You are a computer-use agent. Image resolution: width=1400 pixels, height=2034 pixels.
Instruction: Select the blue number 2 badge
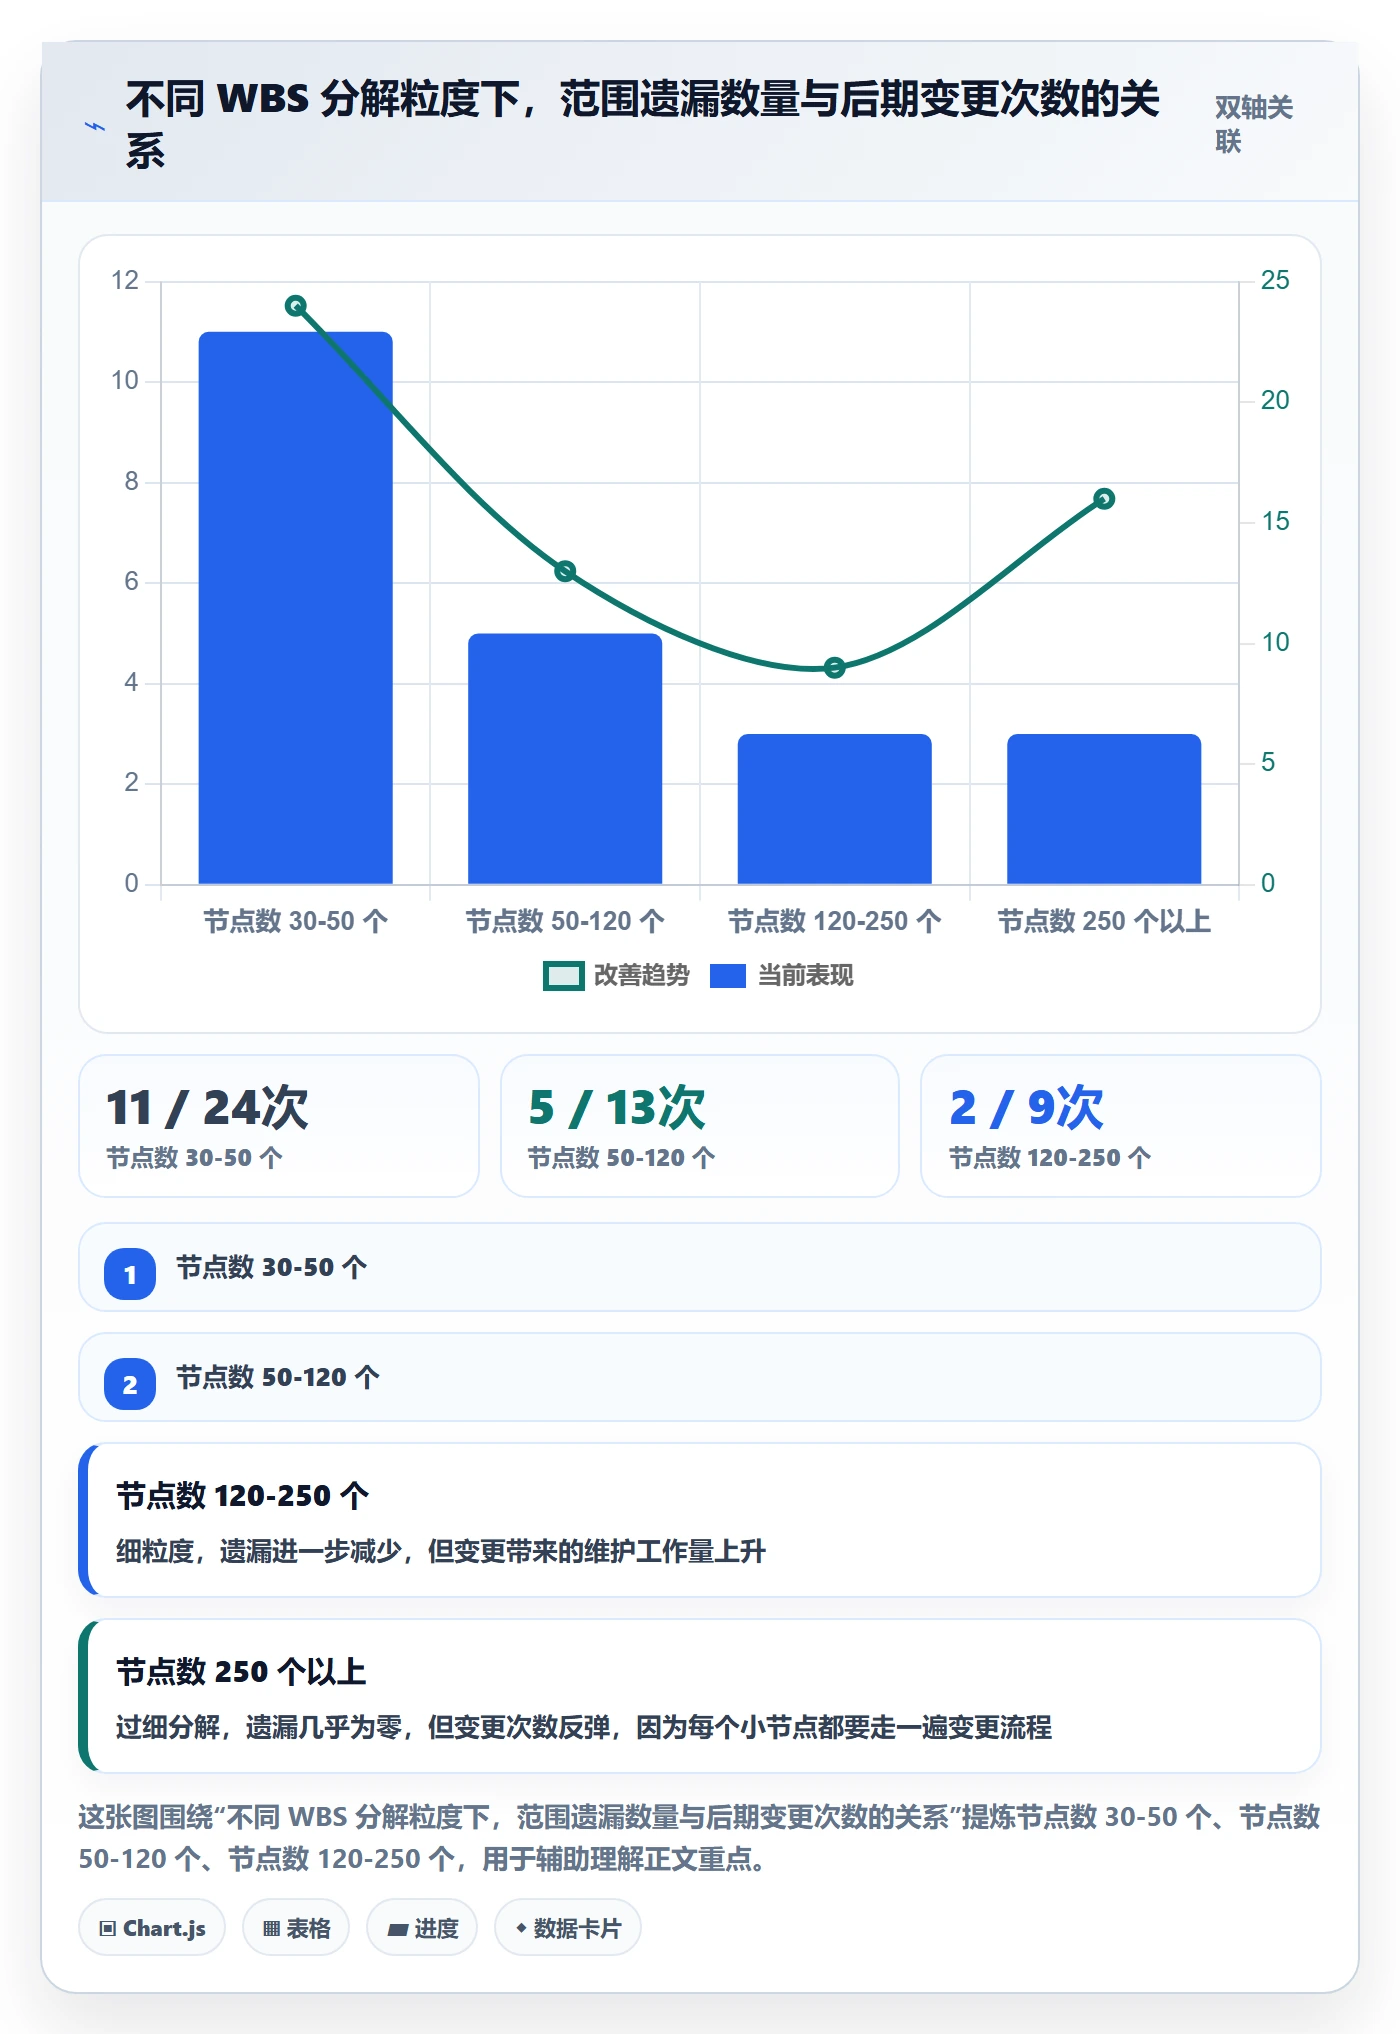130,1384
